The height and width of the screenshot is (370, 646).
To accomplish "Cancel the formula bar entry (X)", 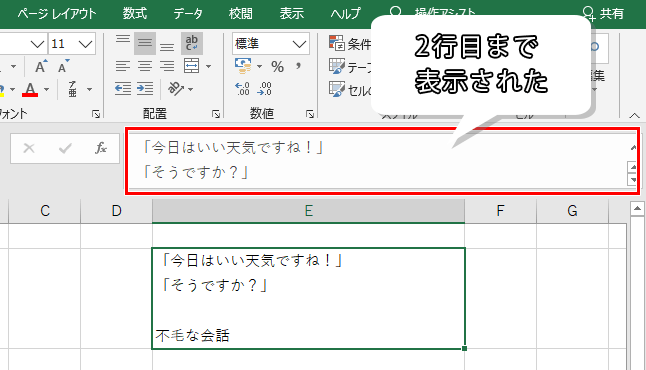I will coord(29,148).
